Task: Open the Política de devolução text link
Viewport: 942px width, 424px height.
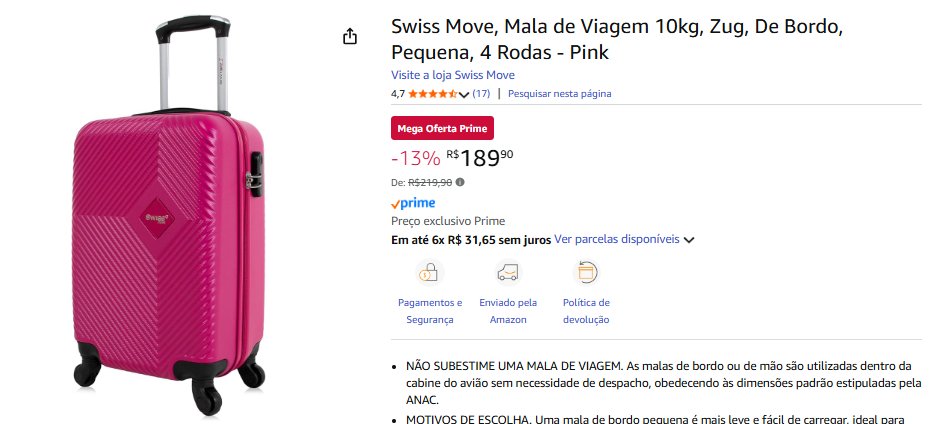Action: [586, 311]
